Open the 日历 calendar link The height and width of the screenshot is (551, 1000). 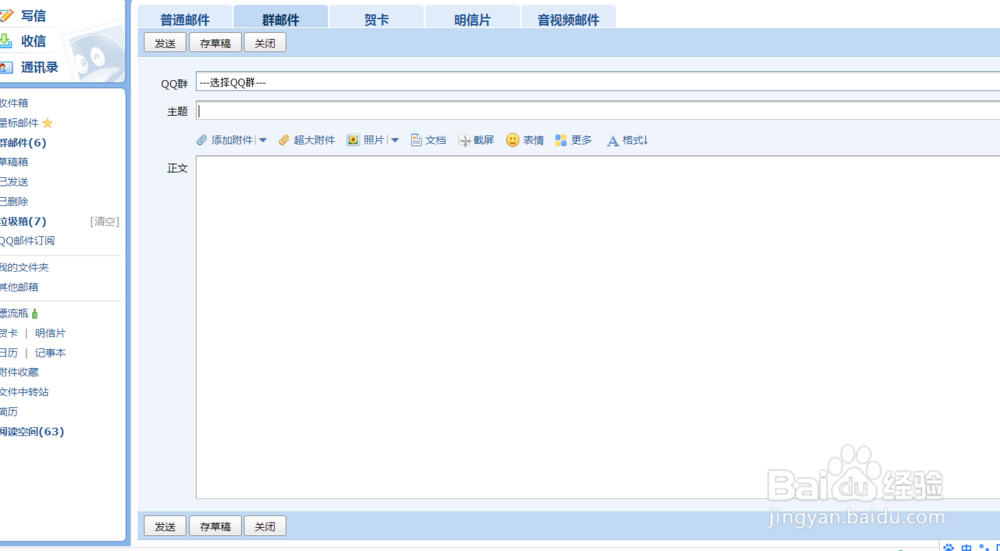coord(9,353)
